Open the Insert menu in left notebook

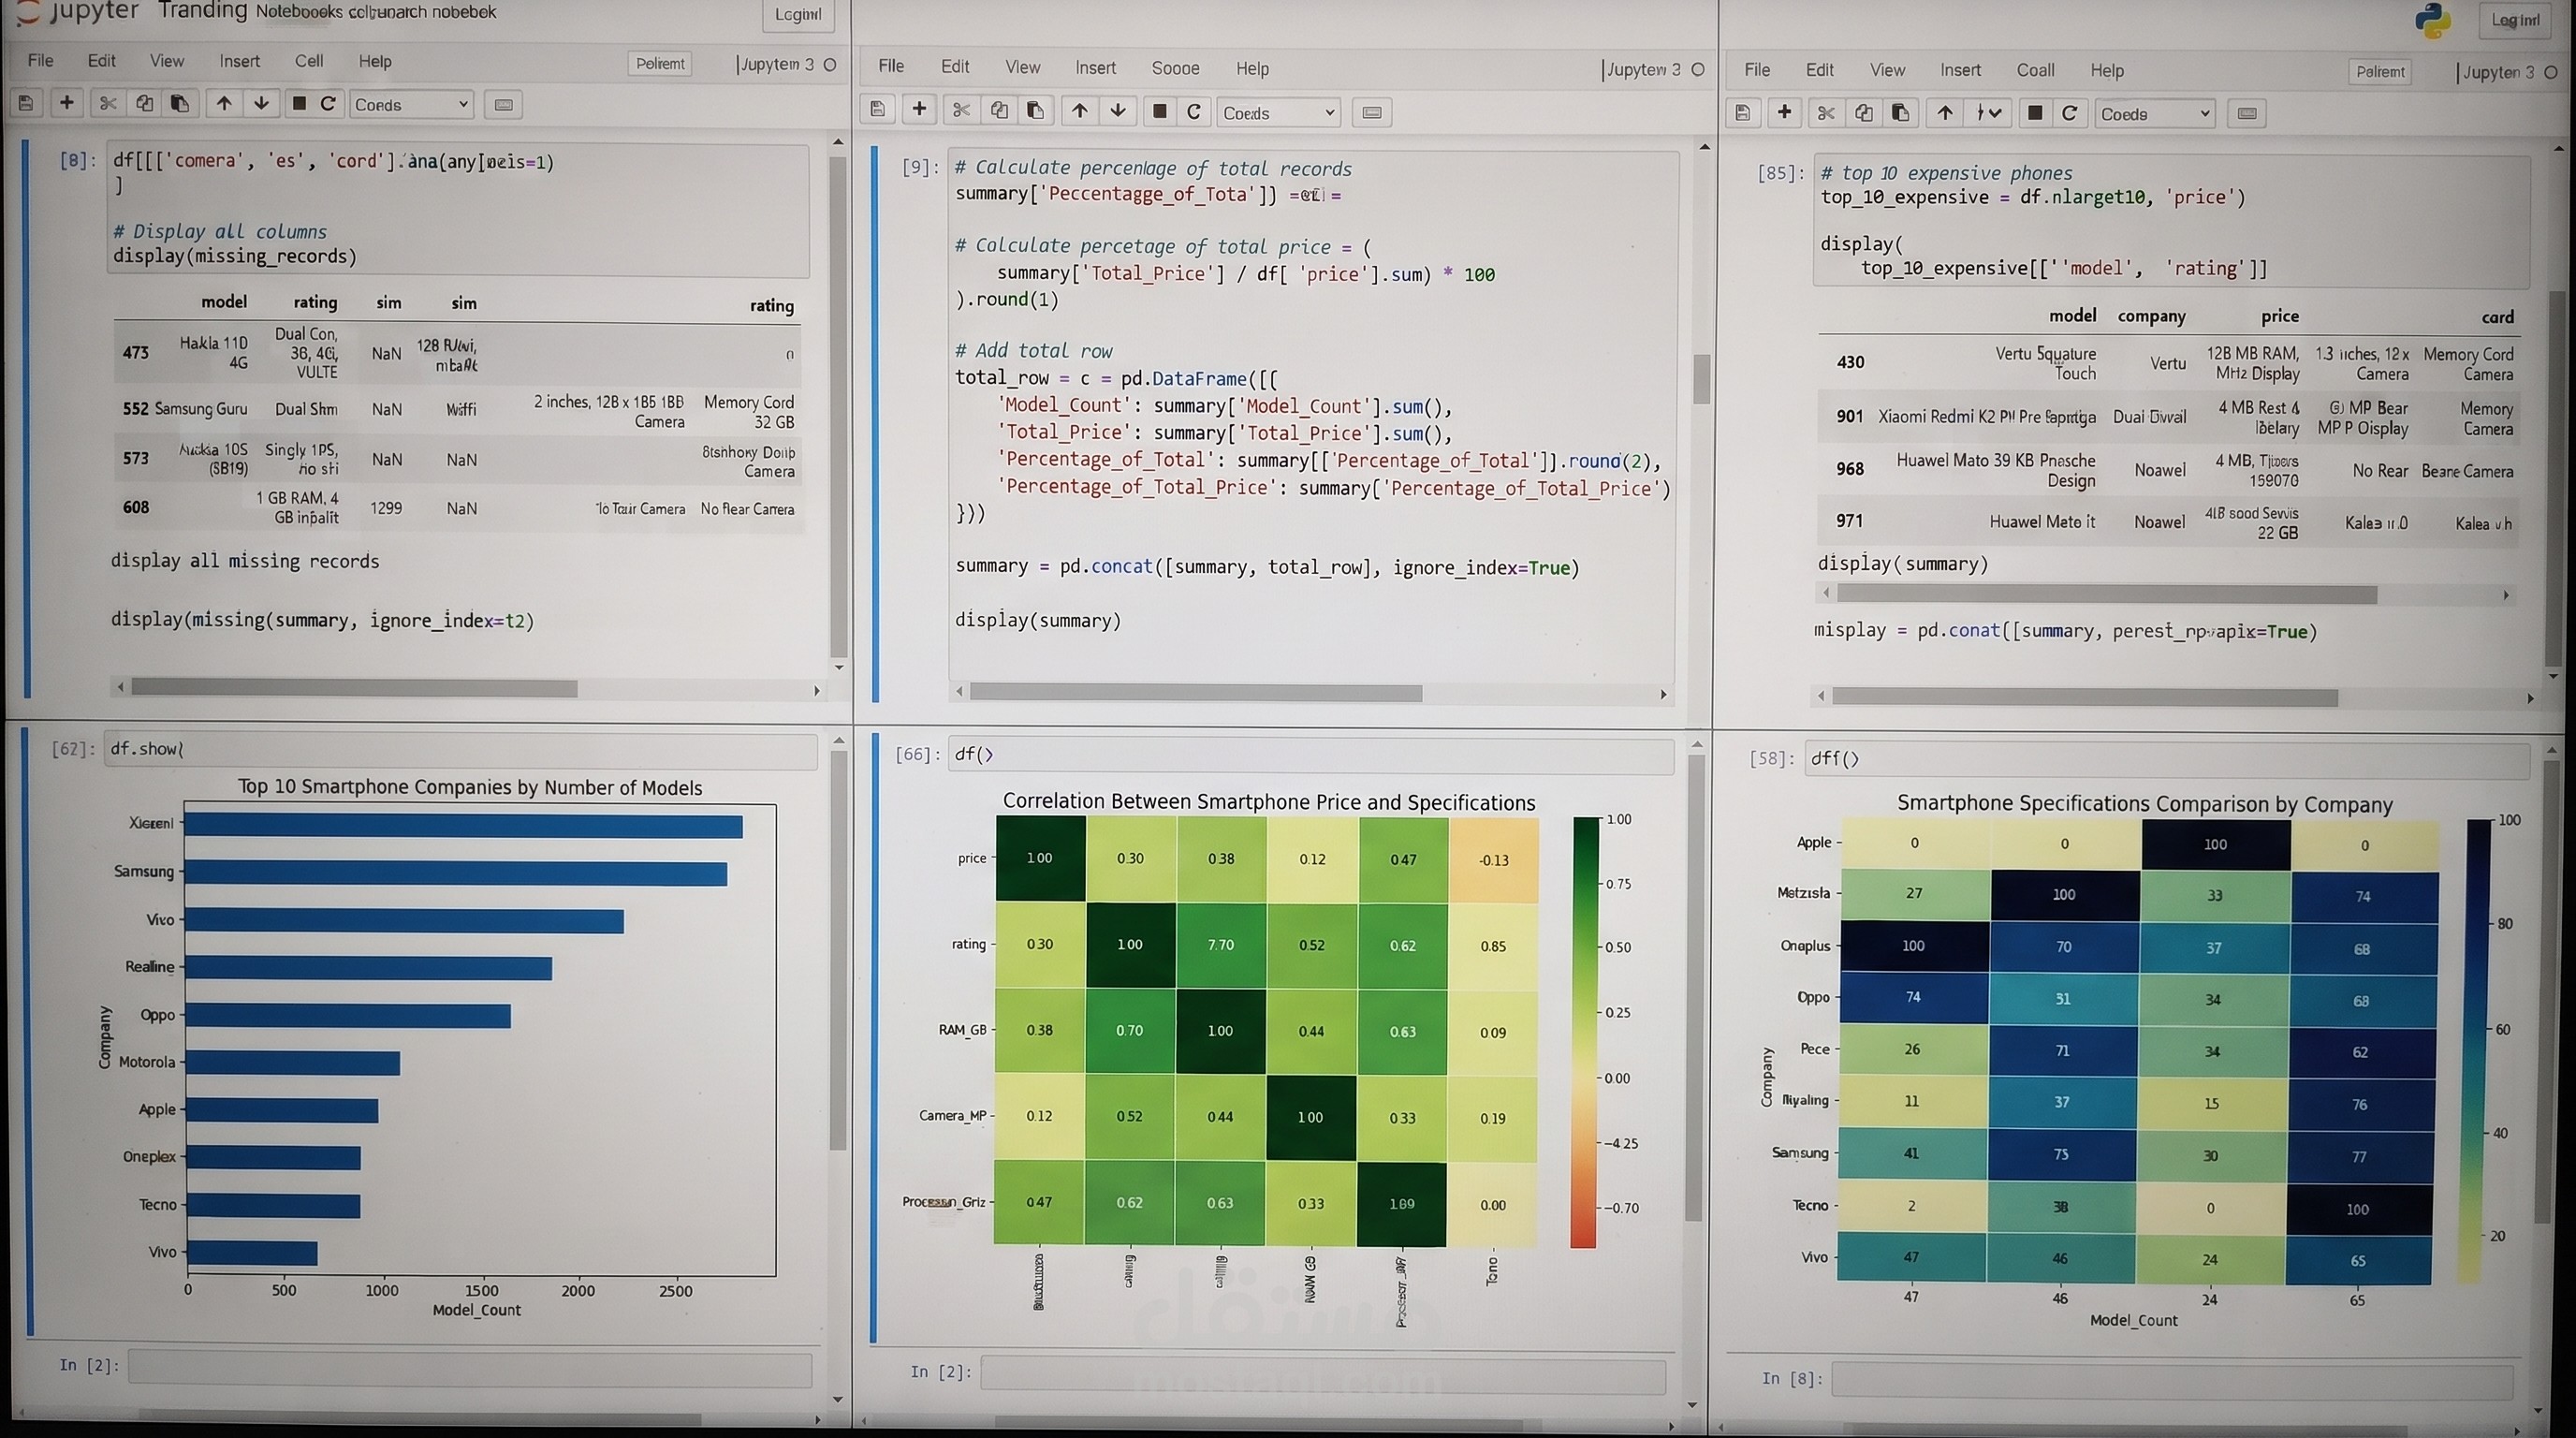tap(239, 61)
